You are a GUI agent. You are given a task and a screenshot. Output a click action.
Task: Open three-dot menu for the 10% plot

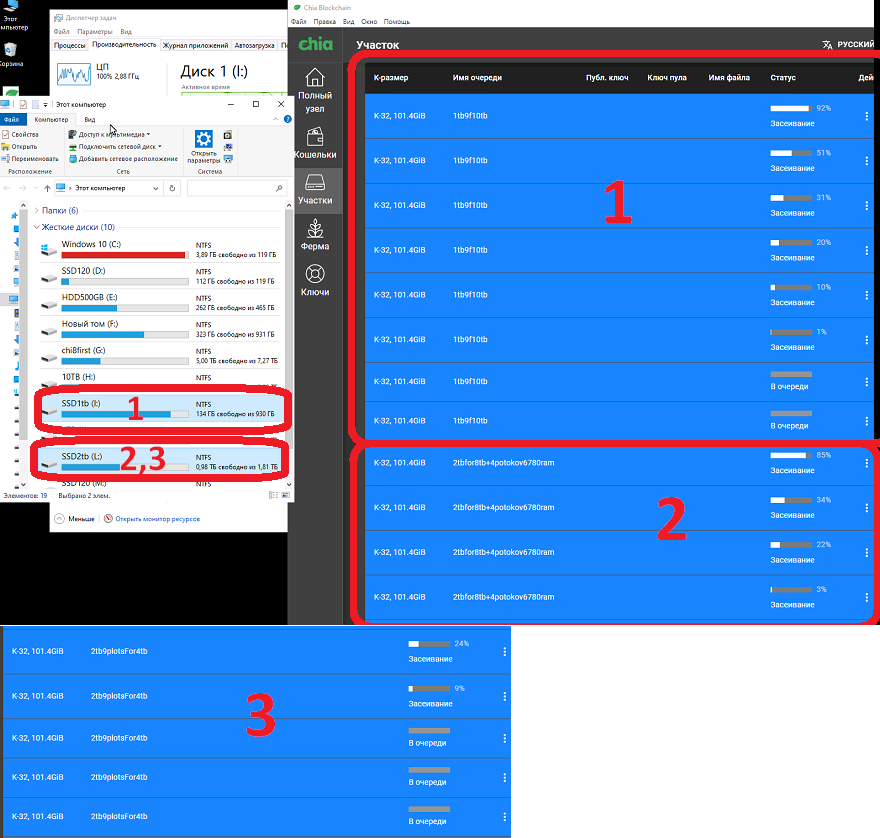[867, 295]
